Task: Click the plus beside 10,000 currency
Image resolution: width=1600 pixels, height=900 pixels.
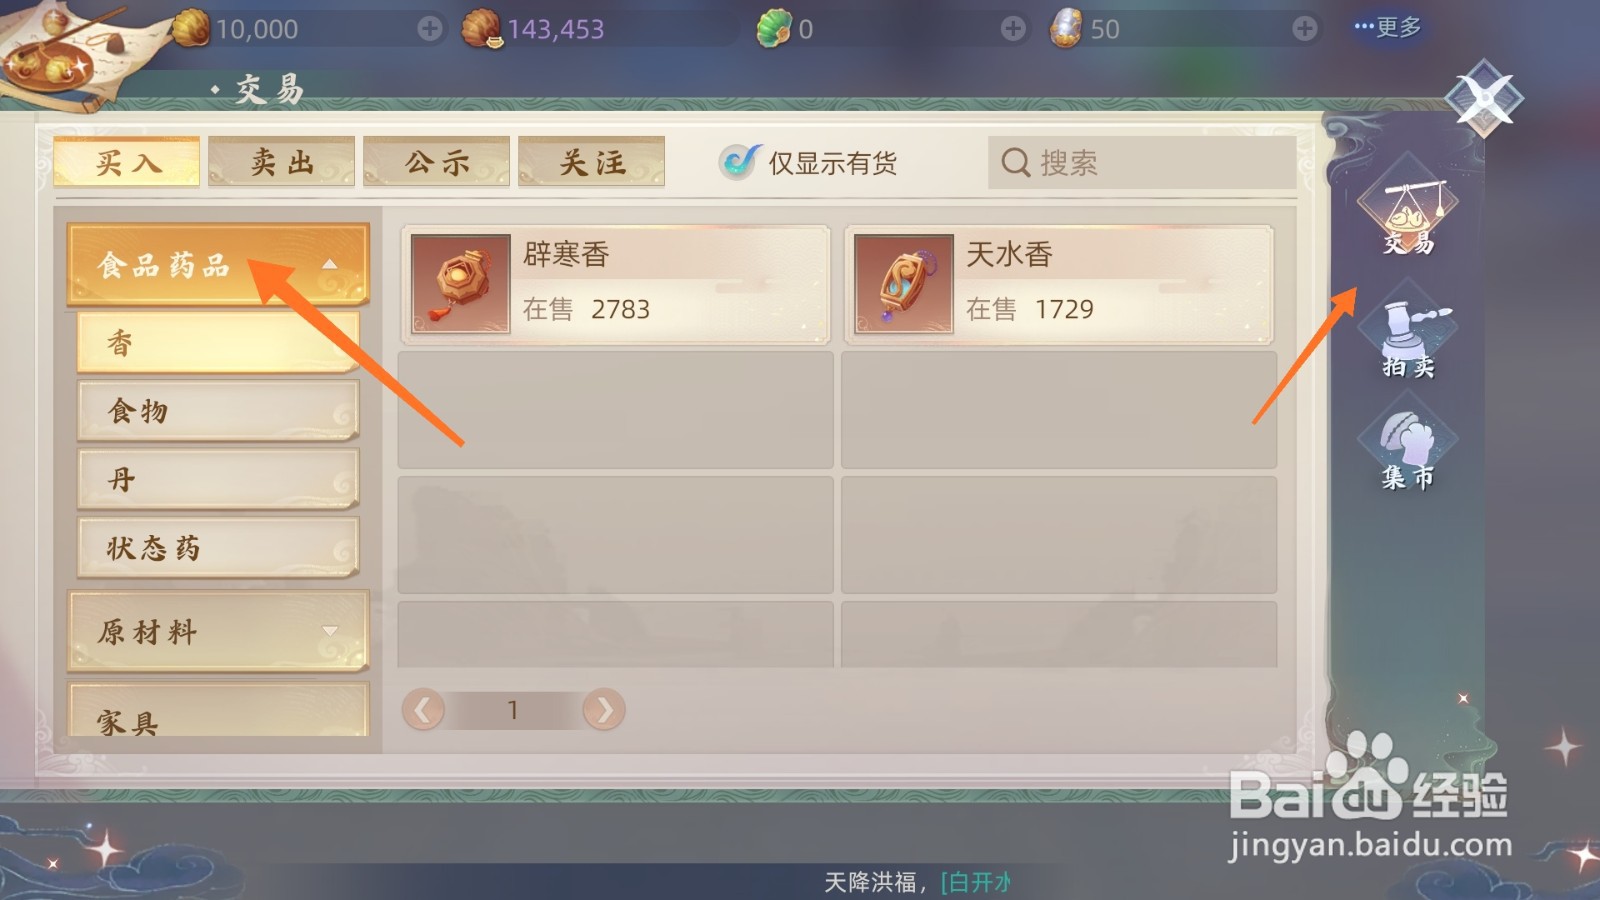Action: pyautogui.click(x=430, y=29)
